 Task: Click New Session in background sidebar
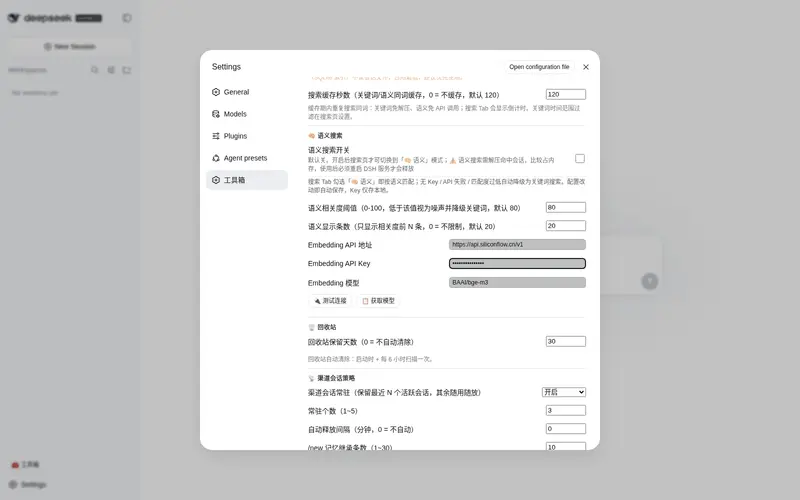coord(70,46)
